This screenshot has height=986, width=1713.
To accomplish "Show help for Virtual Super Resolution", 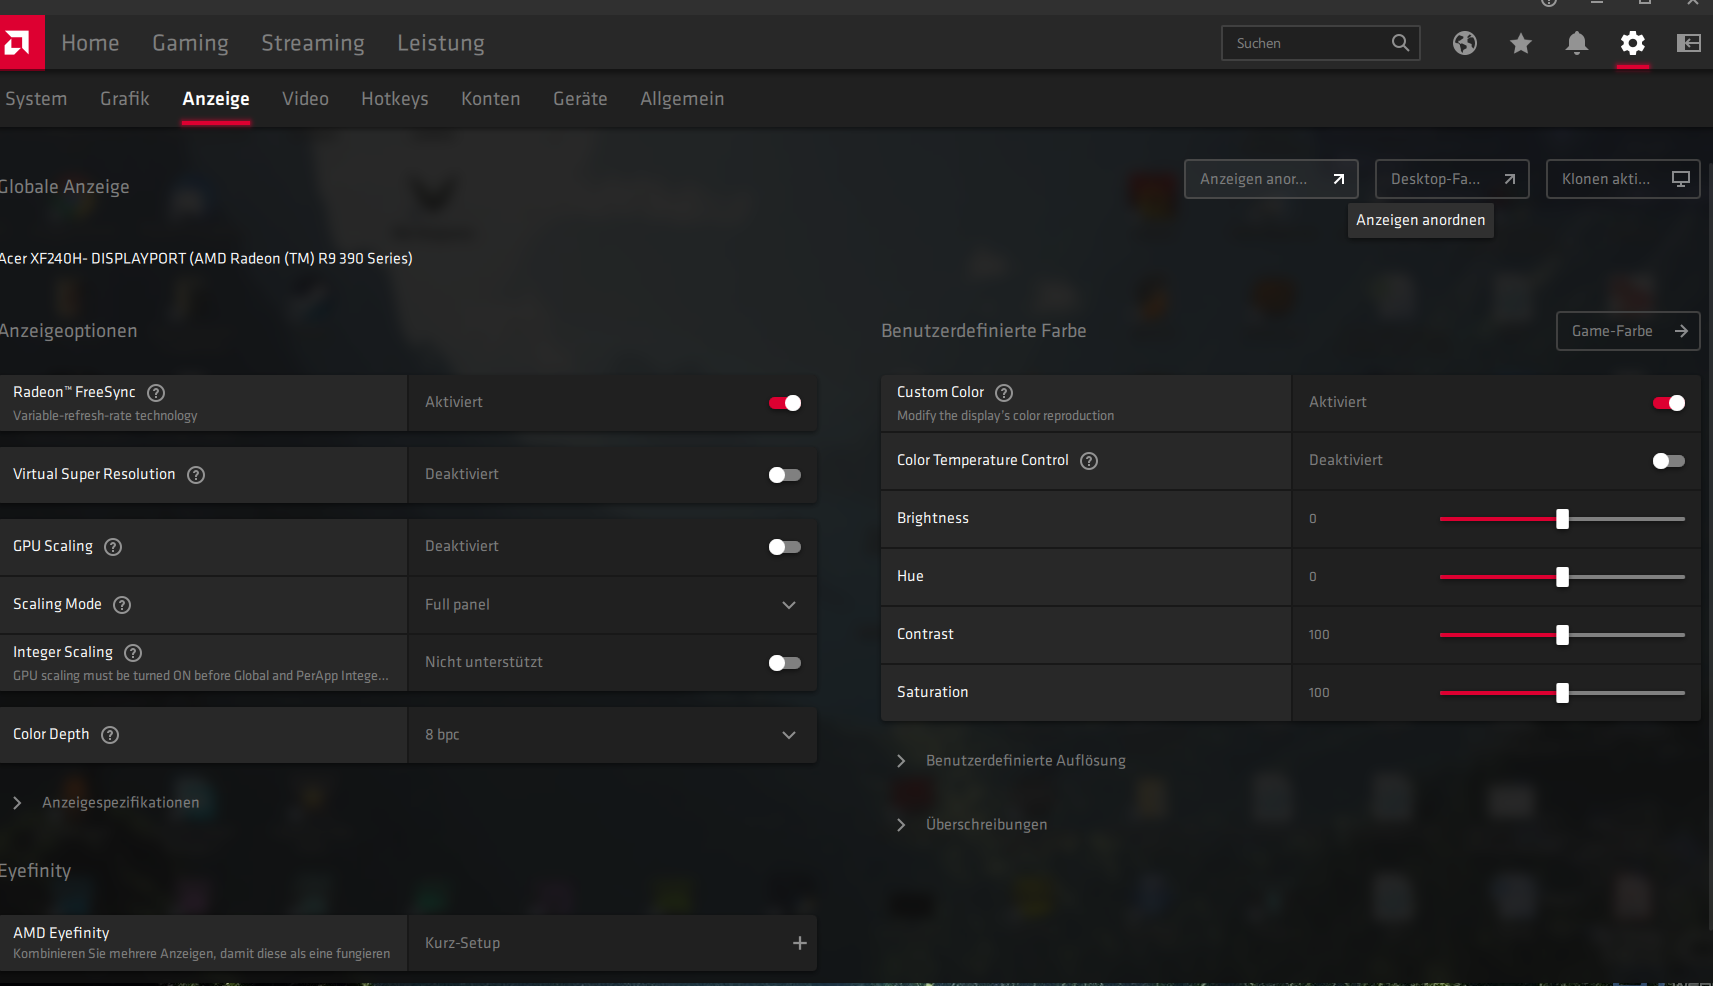I will point(196,475).
